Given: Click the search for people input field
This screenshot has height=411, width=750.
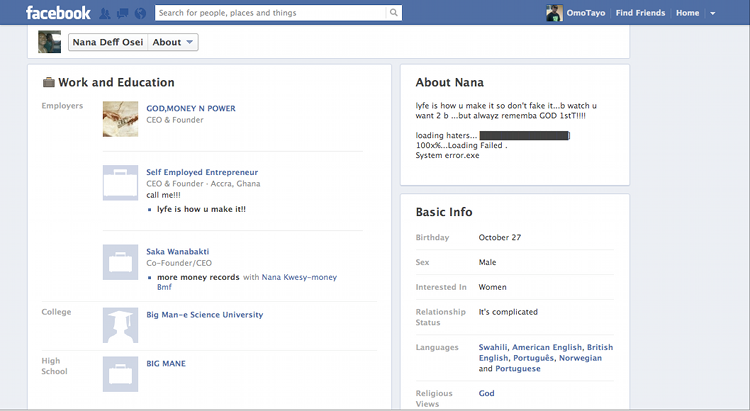Looking at the screenshot, I should [x=271, y=13].
